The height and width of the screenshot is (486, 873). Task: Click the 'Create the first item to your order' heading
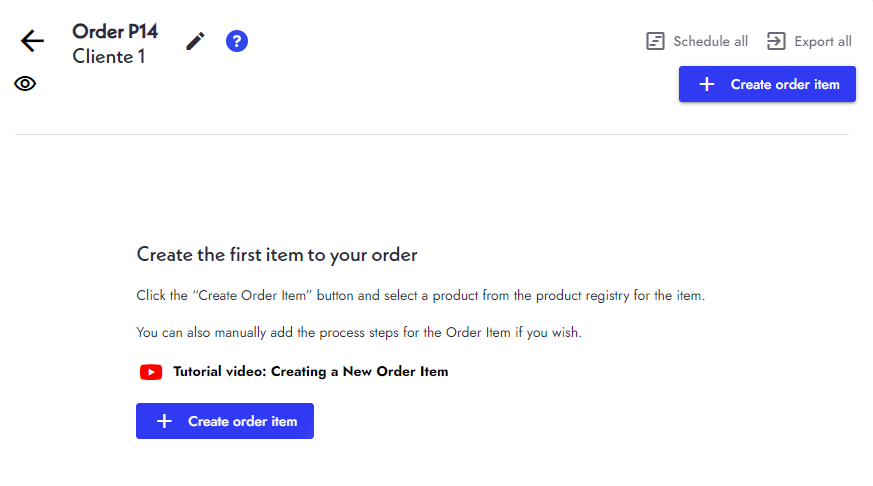click(x=277, y=255)
